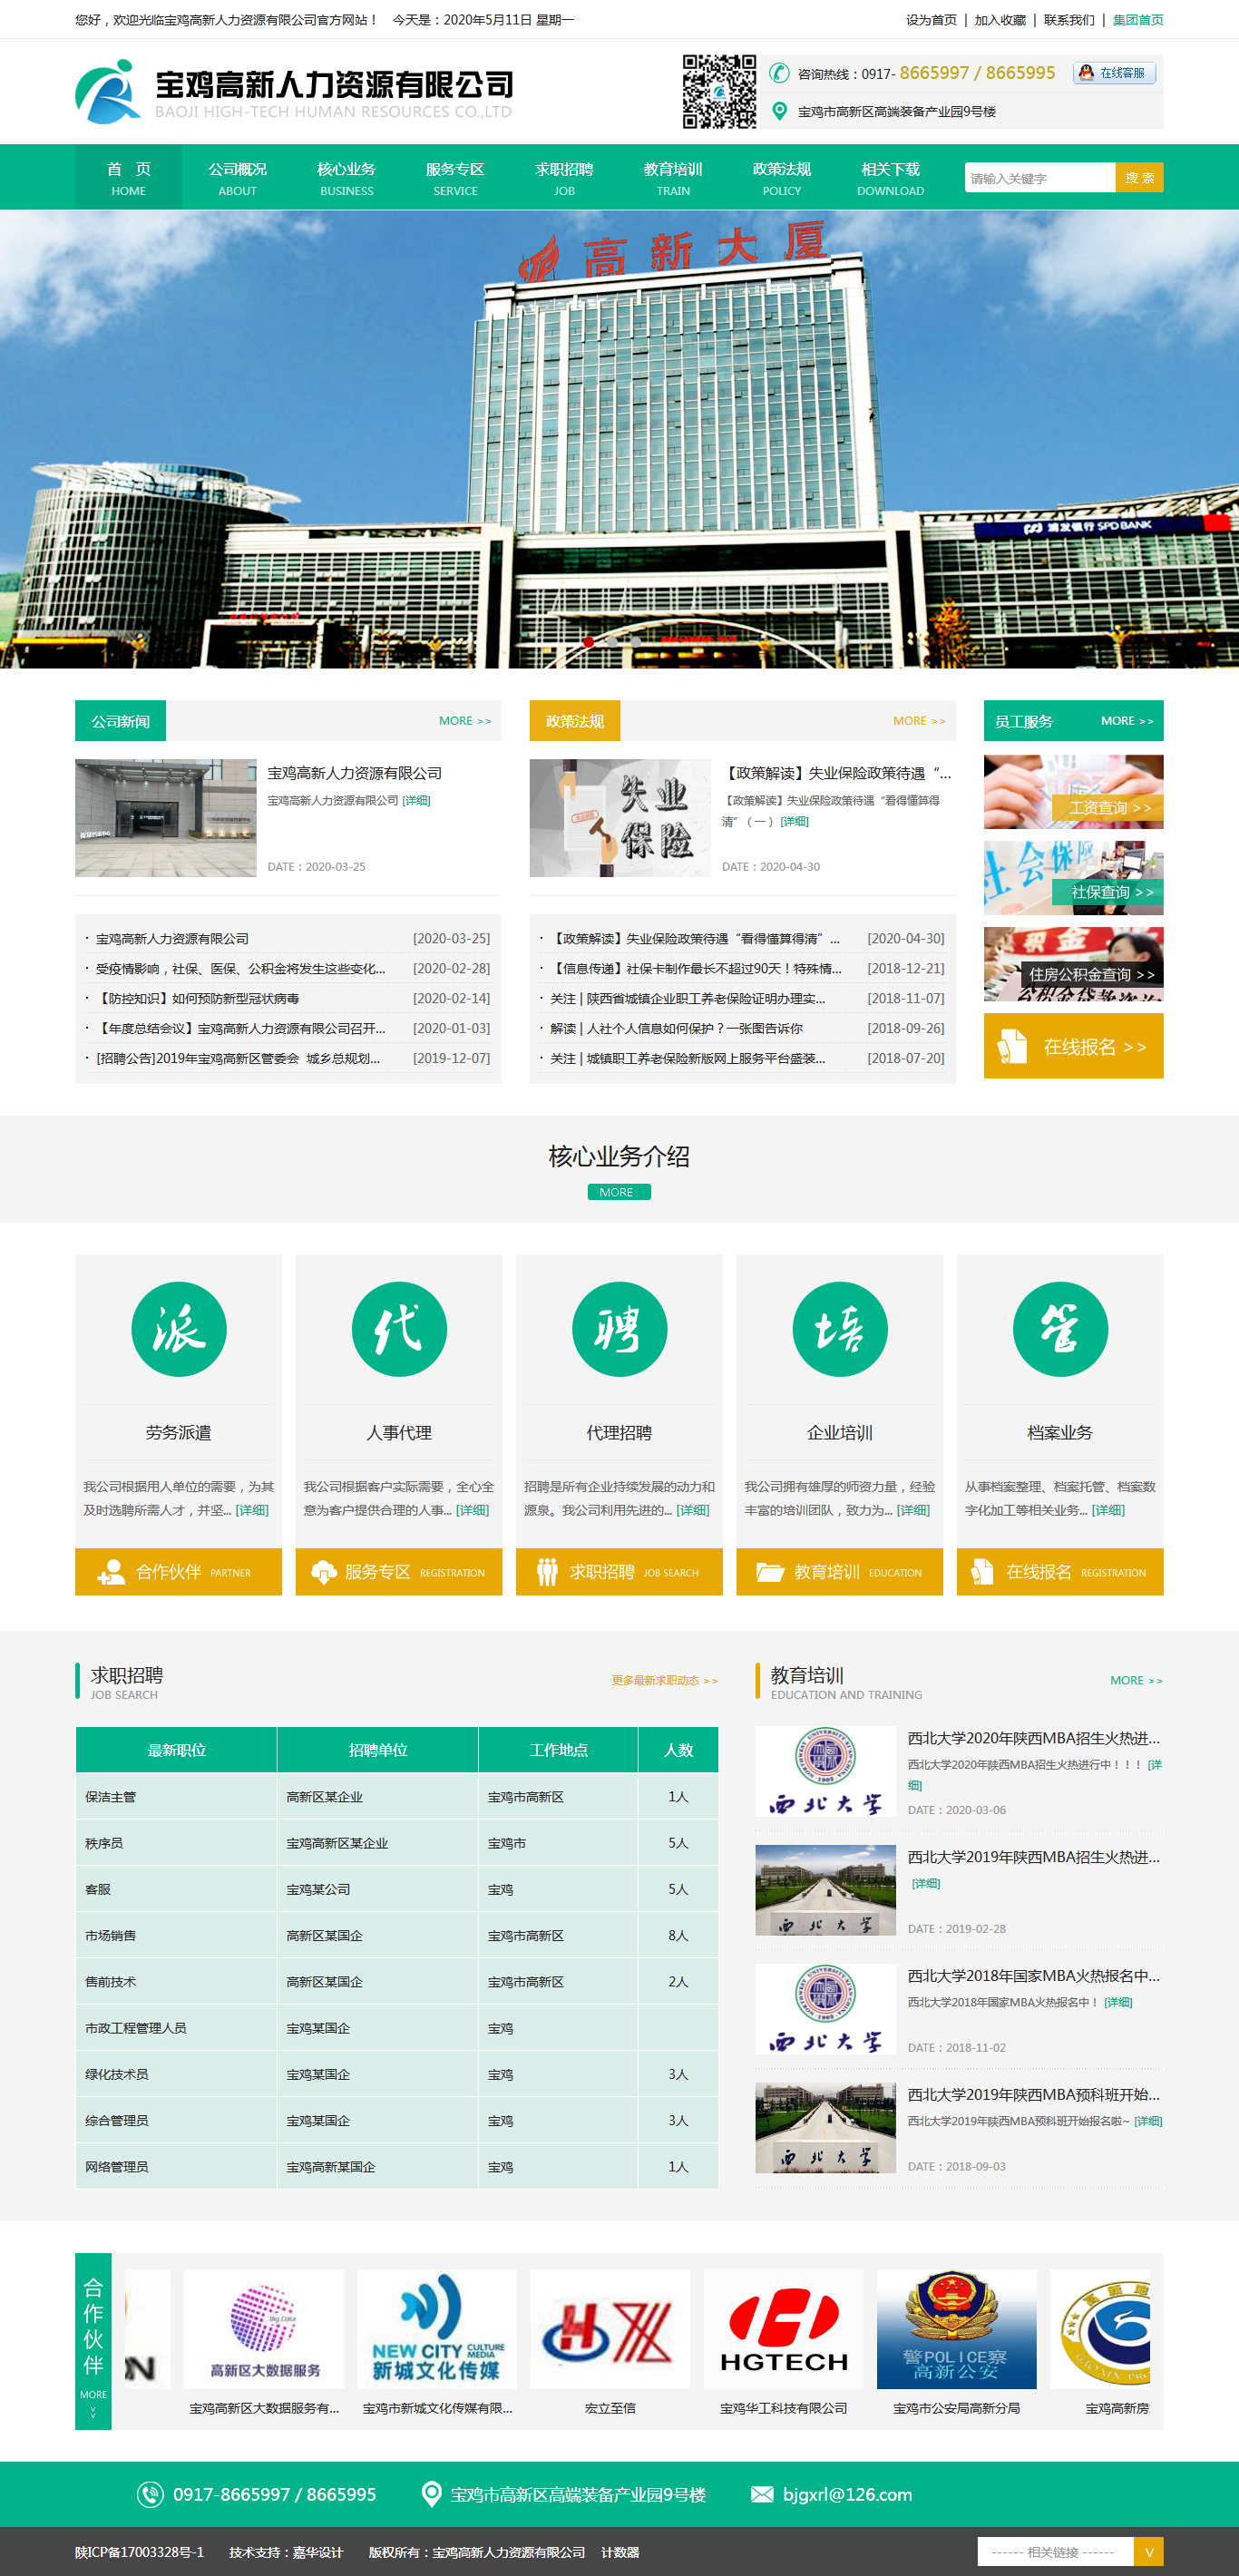Click the location pin icon in header
This screenshot has height=2576, width=1239.
pos(779,111)
